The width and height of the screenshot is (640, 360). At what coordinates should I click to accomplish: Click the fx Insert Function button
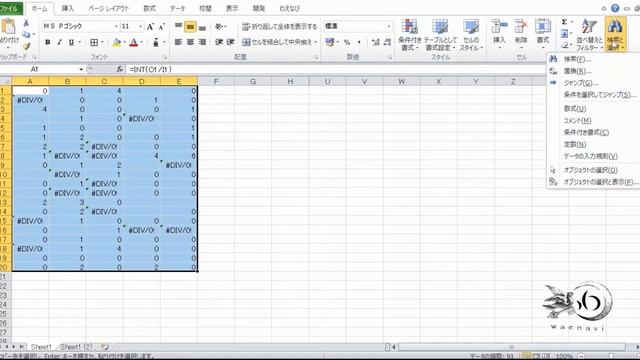coord(119,69)
